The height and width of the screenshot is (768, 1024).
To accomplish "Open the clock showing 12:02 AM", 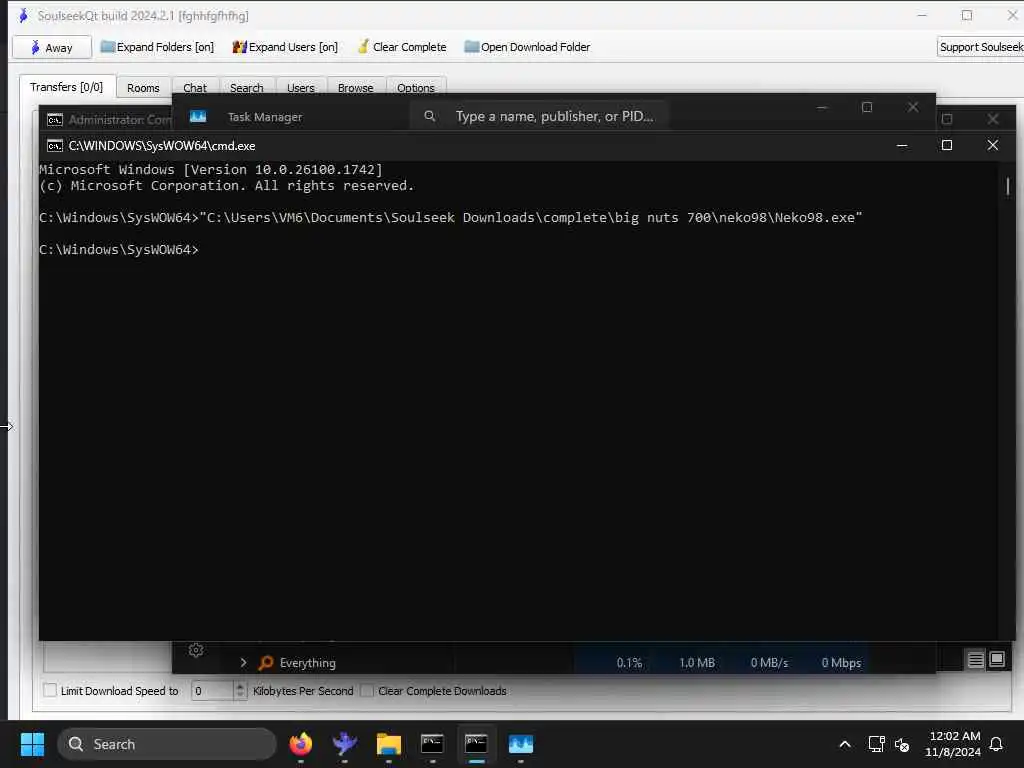I will point(953,744).
